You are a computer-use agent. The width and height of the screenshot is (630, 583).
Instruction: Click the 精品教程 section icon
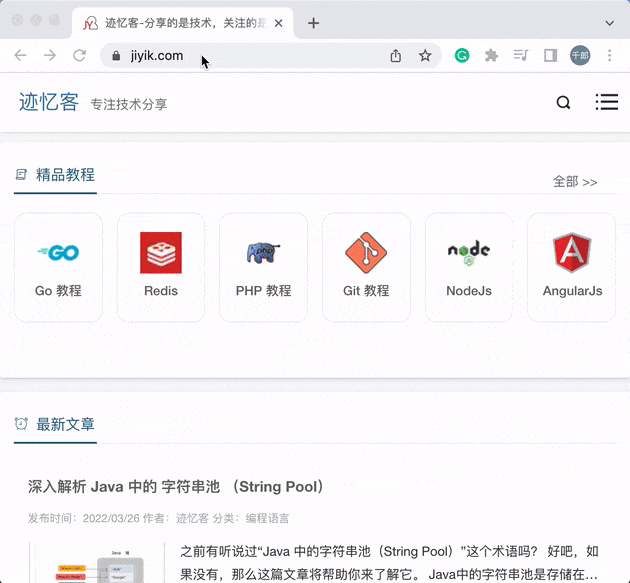click(21, 175)
